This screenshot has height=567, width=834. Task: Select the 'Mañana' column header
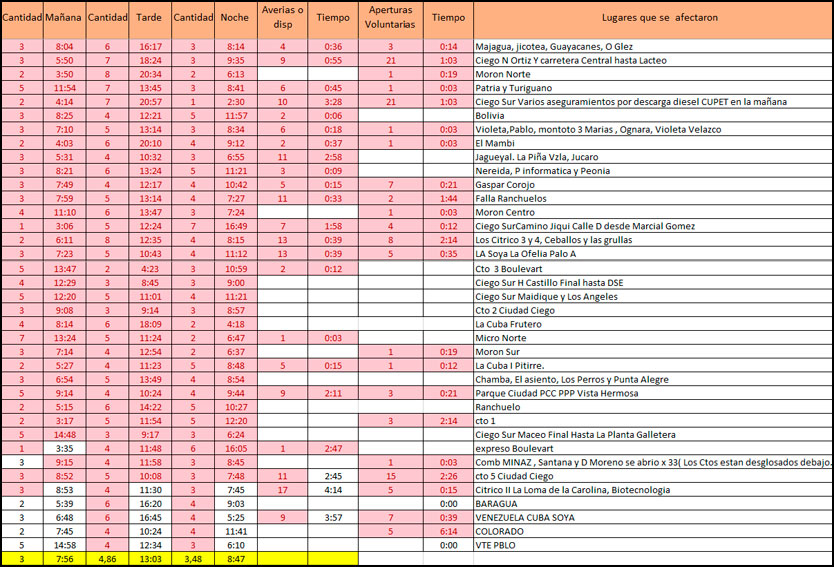pyautogui.click(x=64, y=20)
